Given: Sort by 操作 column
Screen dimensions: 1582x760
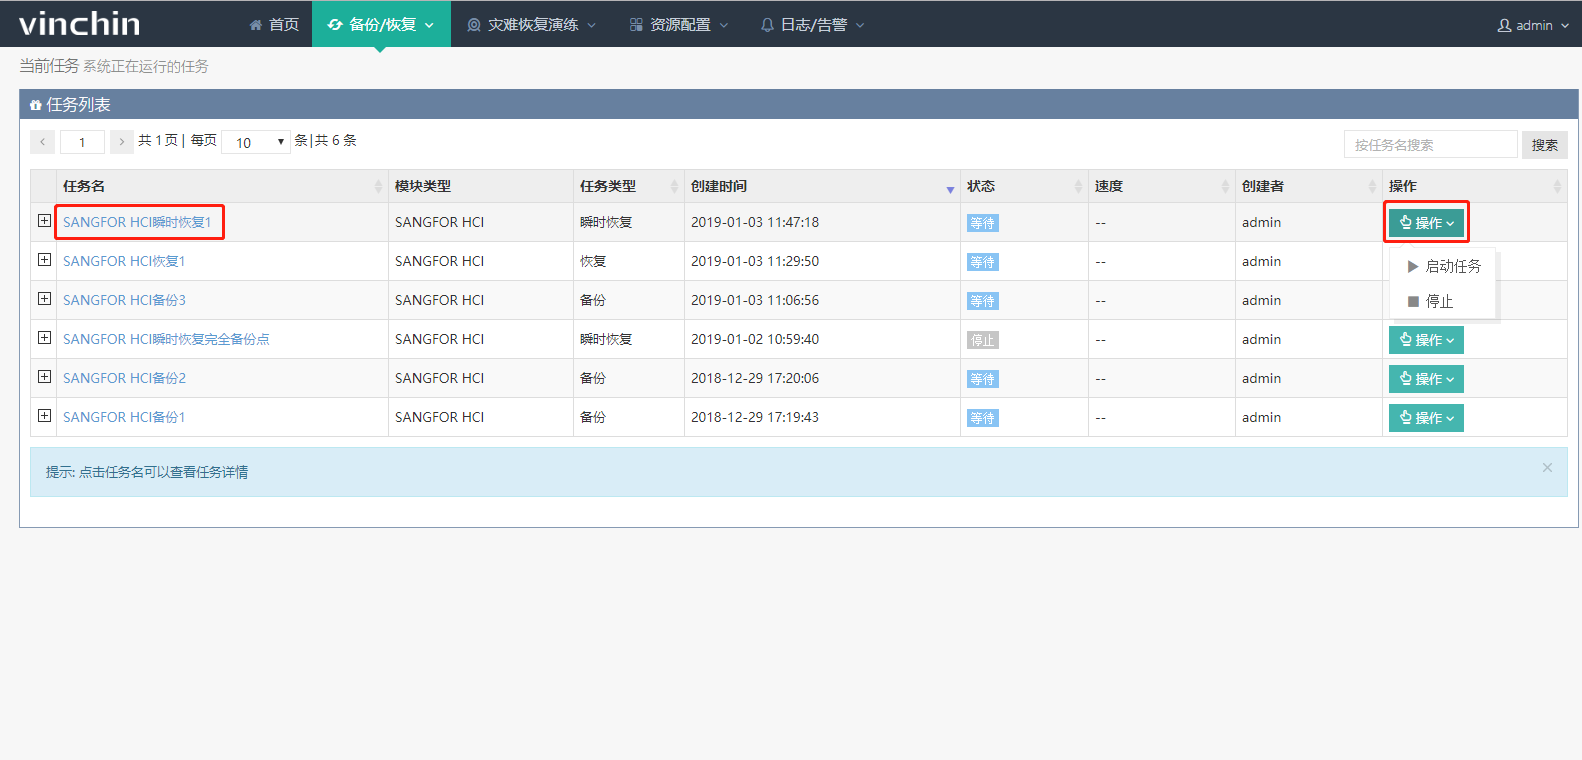Looking at the screenshot, I should (x=1475, y=186).
